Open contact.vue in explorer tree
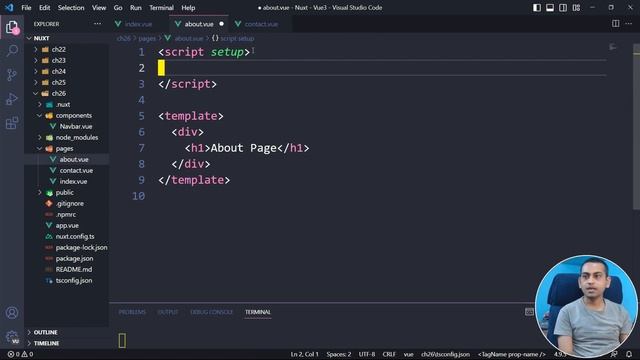This screenshot has width=640, height=360. tap(76, 170)
